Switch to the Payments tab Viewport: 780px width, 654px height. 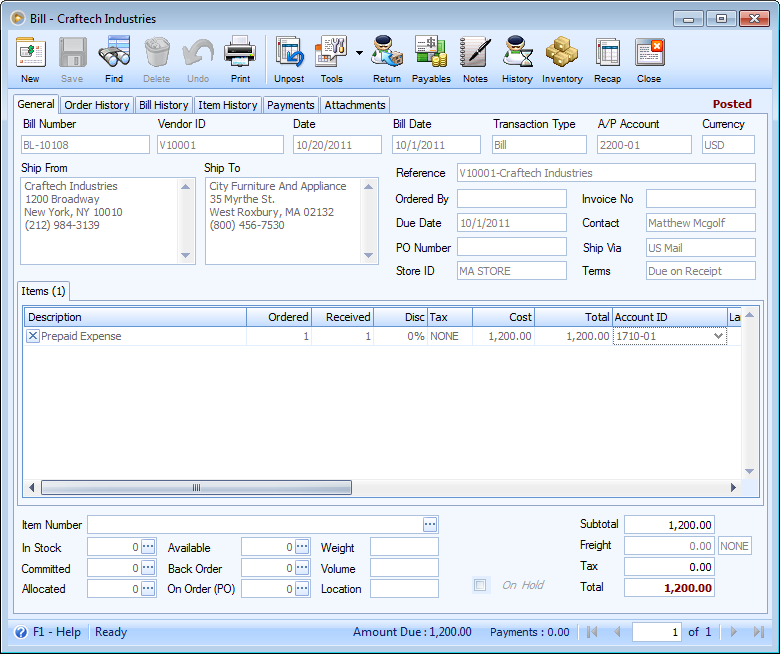tap(291, 105)
